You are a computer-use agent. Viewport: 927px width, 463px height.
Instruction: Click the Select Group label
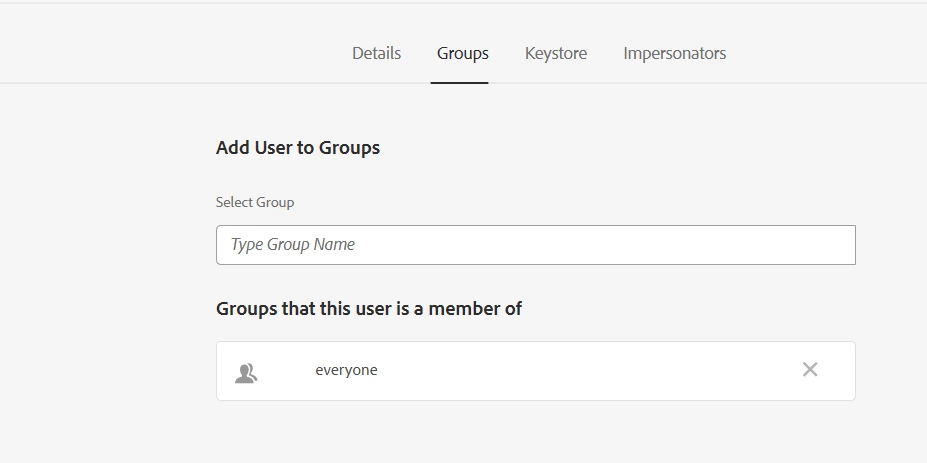[x=255, y=202]
